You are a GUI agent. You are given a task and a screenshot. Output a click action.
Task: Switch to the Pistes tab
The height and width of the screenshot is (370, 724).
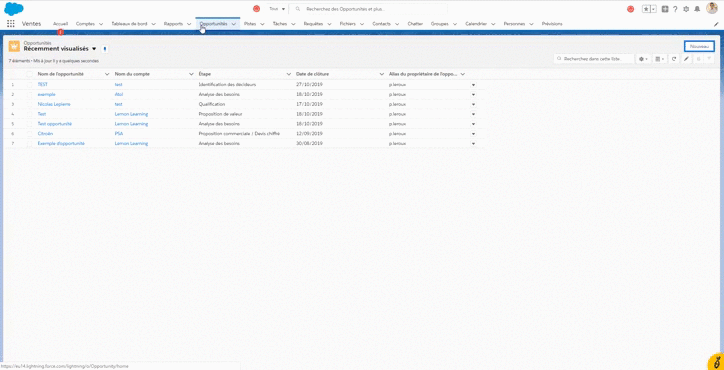[x=250, y=24]
